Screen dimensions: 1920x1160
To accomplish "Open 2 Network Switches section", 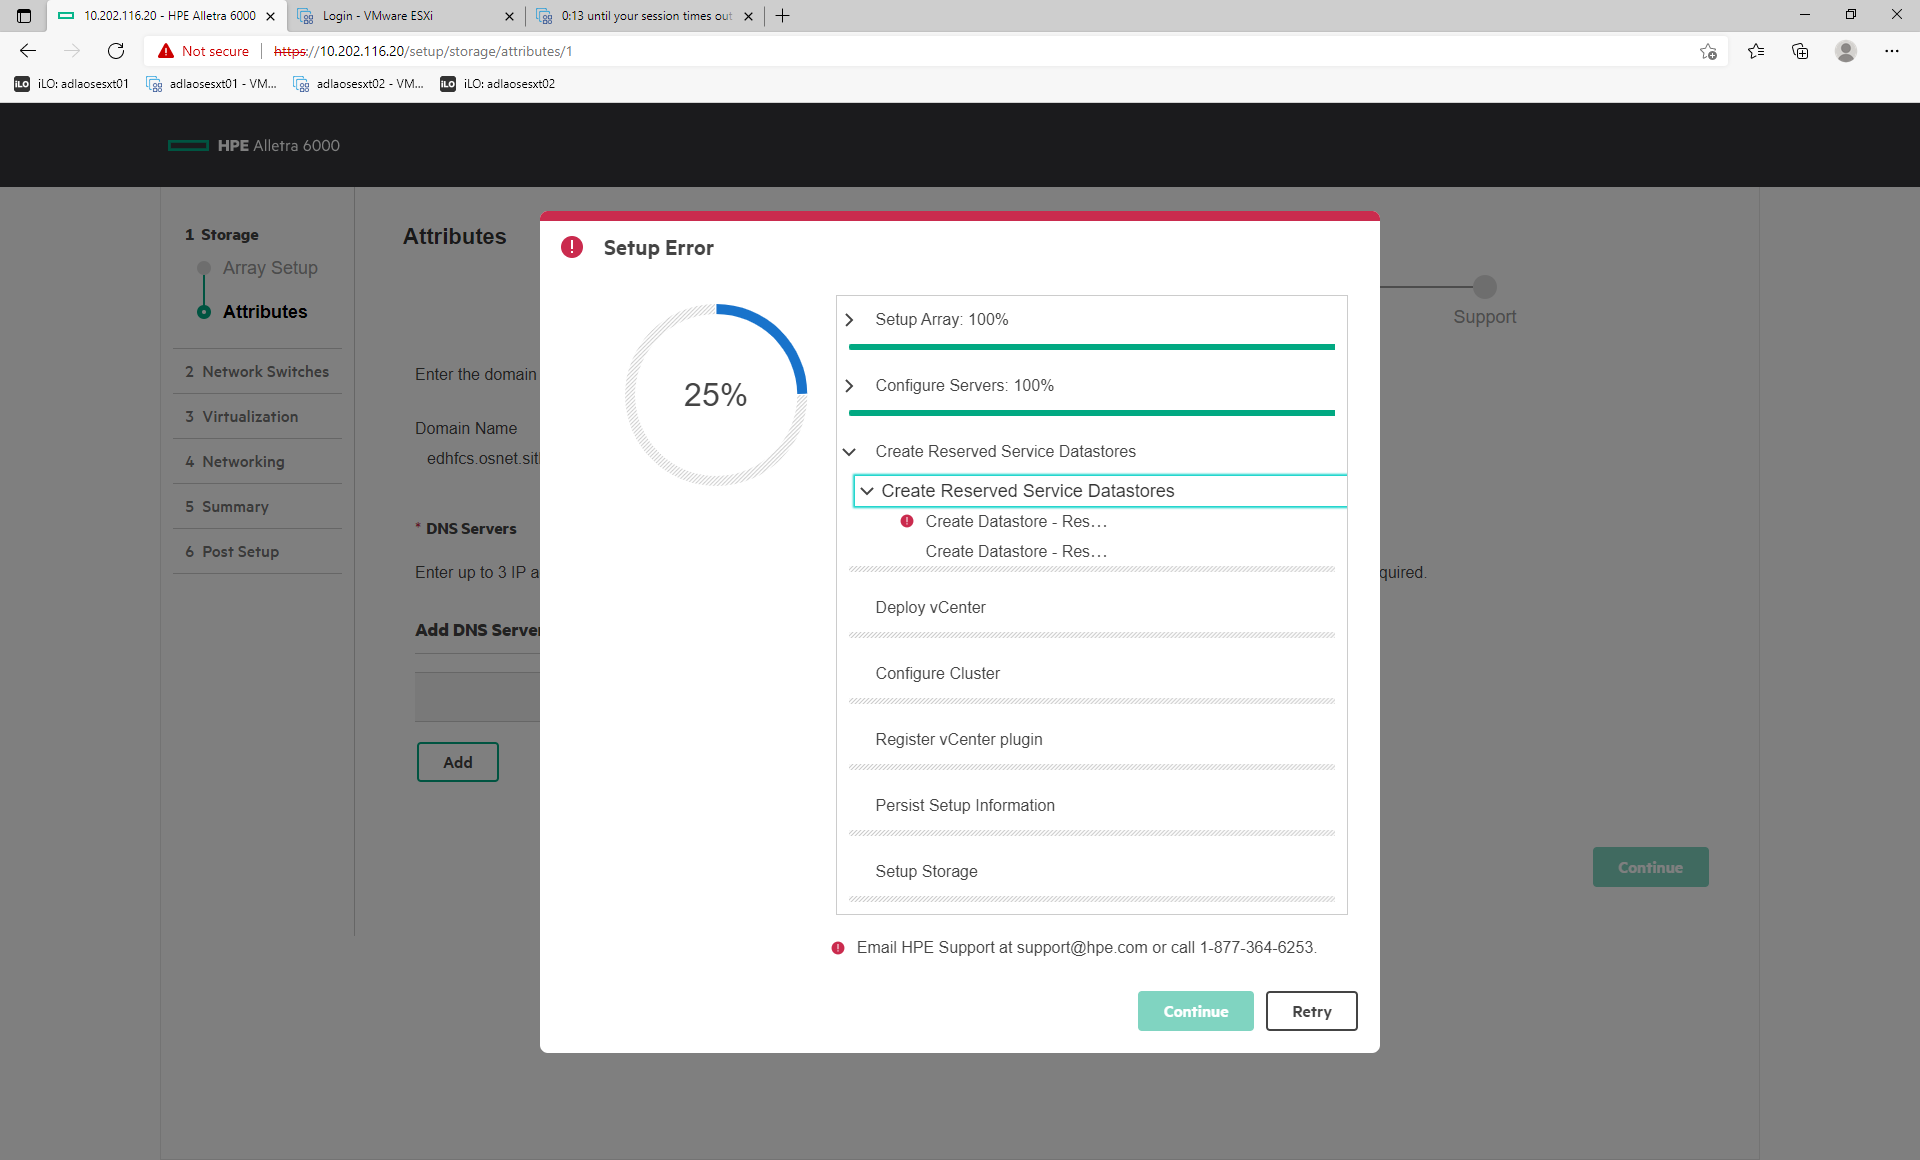I will coord(257,371).
